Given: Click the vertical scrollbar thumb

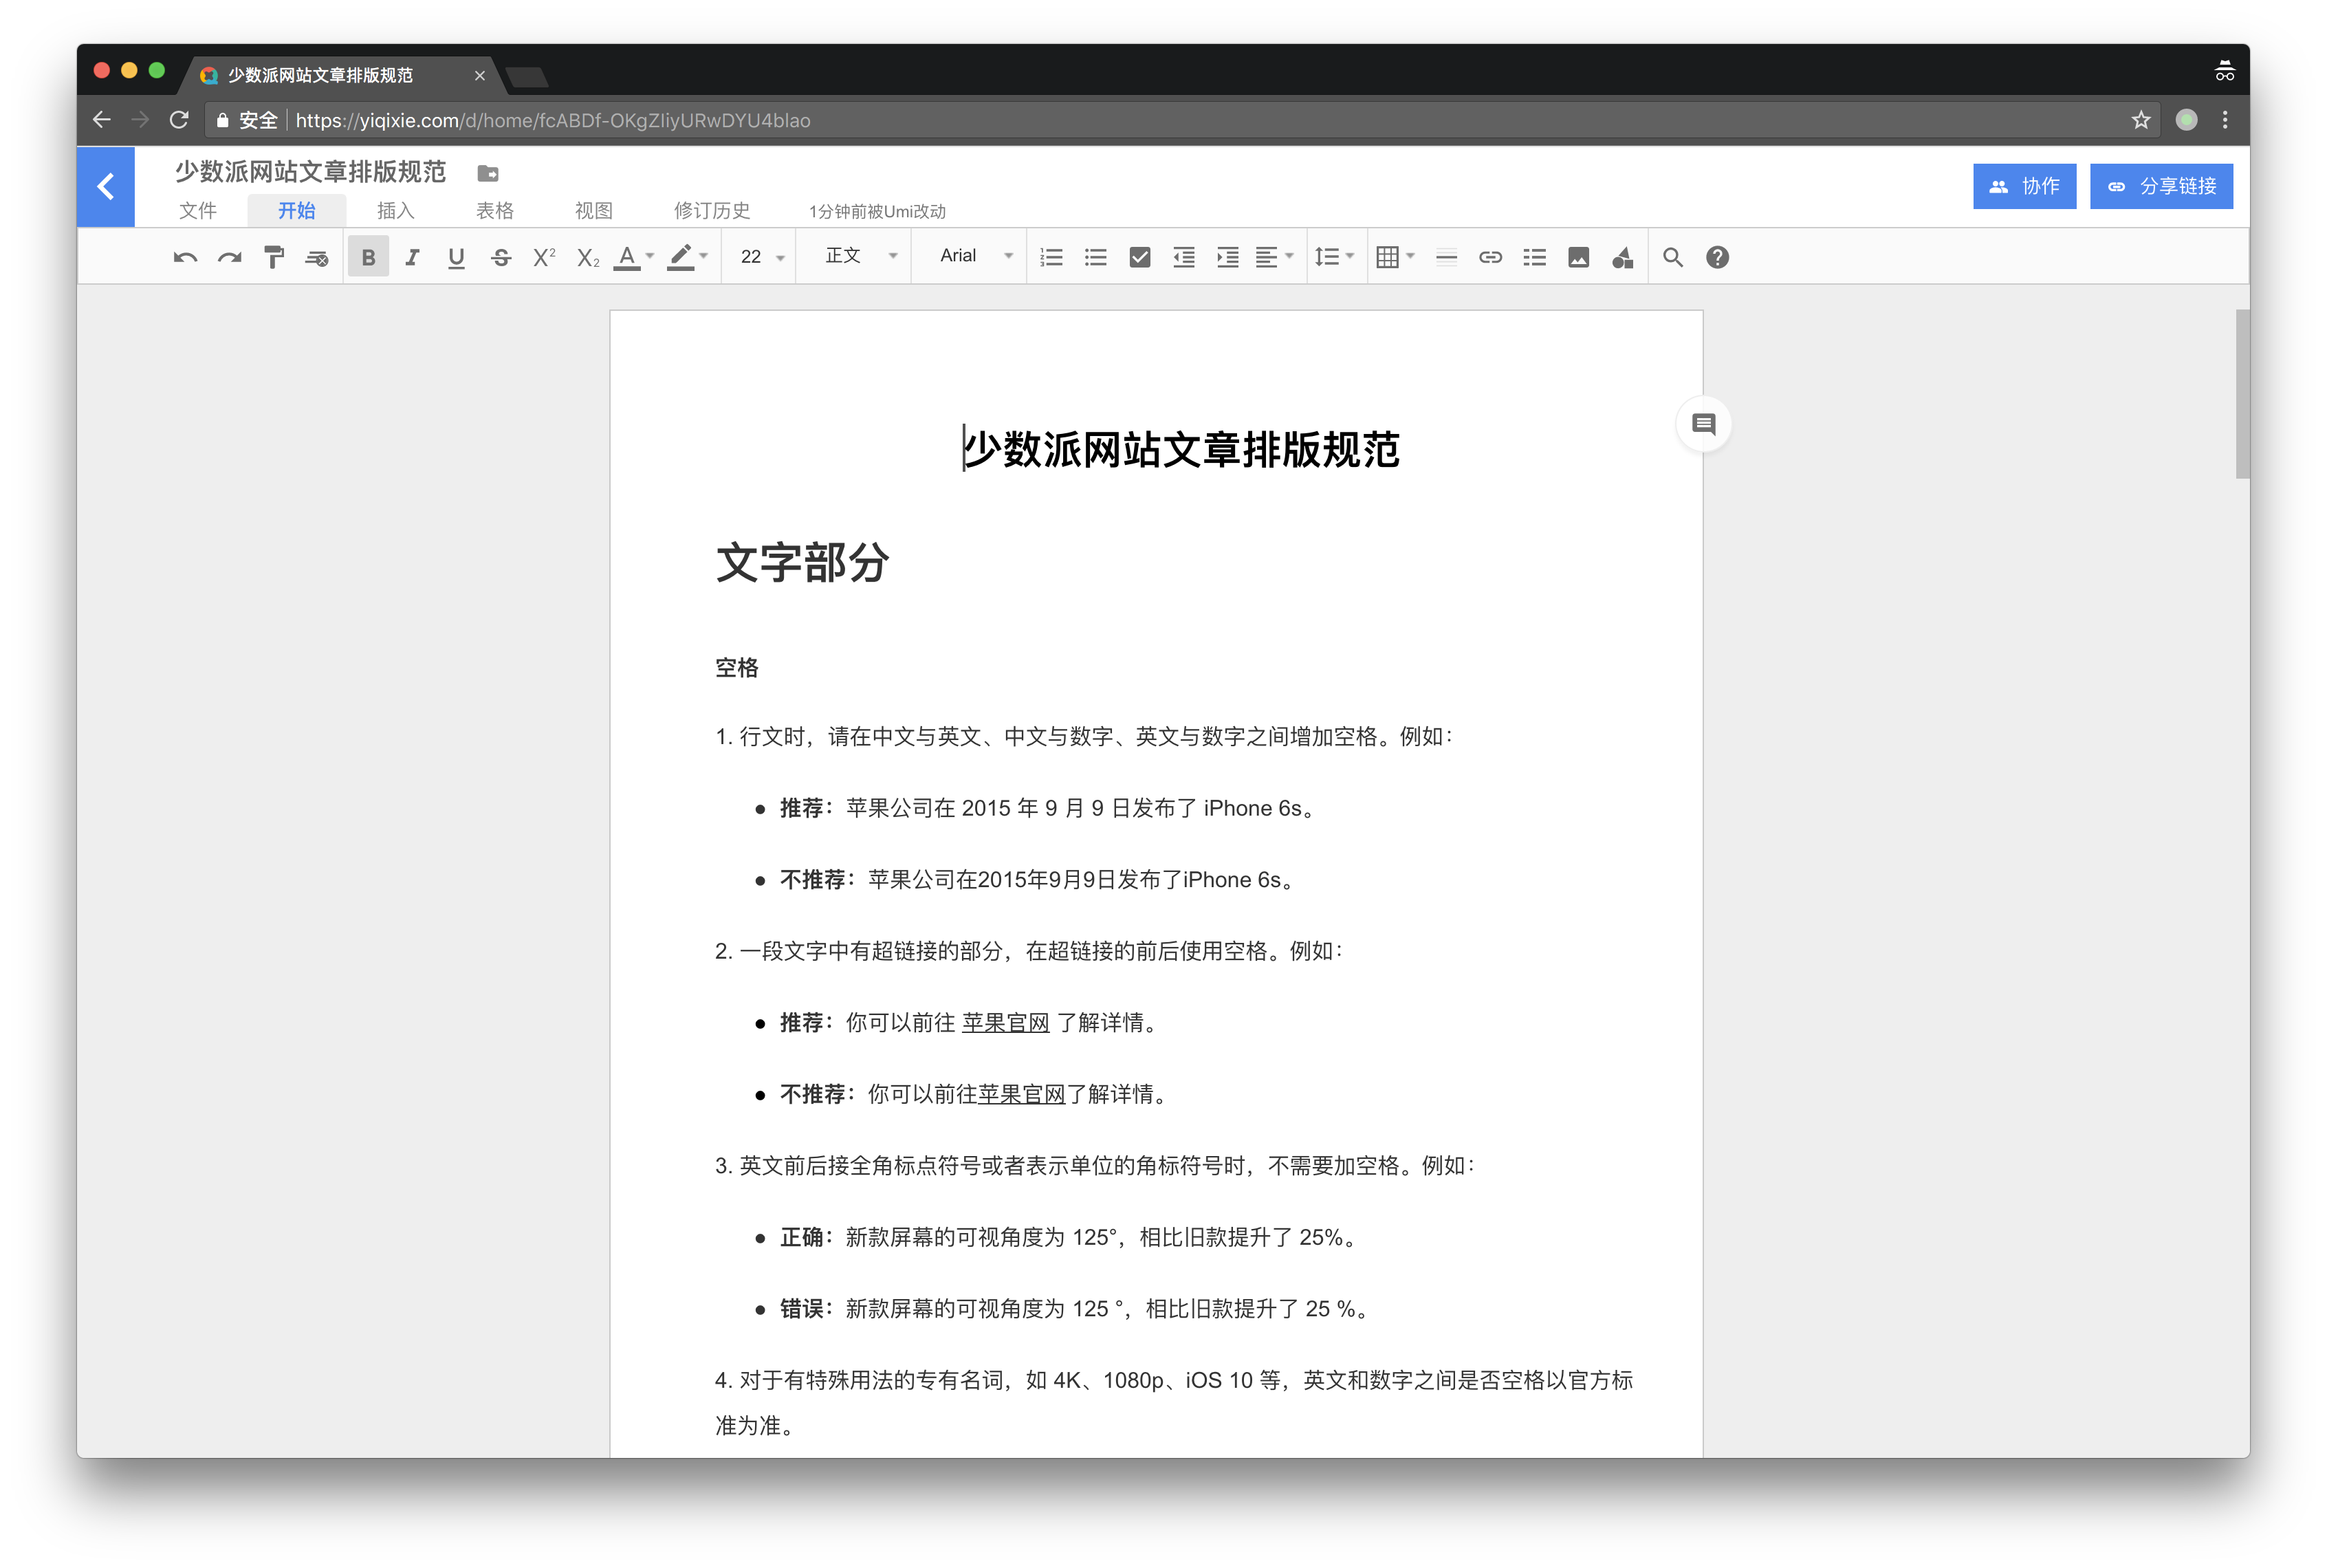Looking at the screenshot, I should click(2242, 394).
